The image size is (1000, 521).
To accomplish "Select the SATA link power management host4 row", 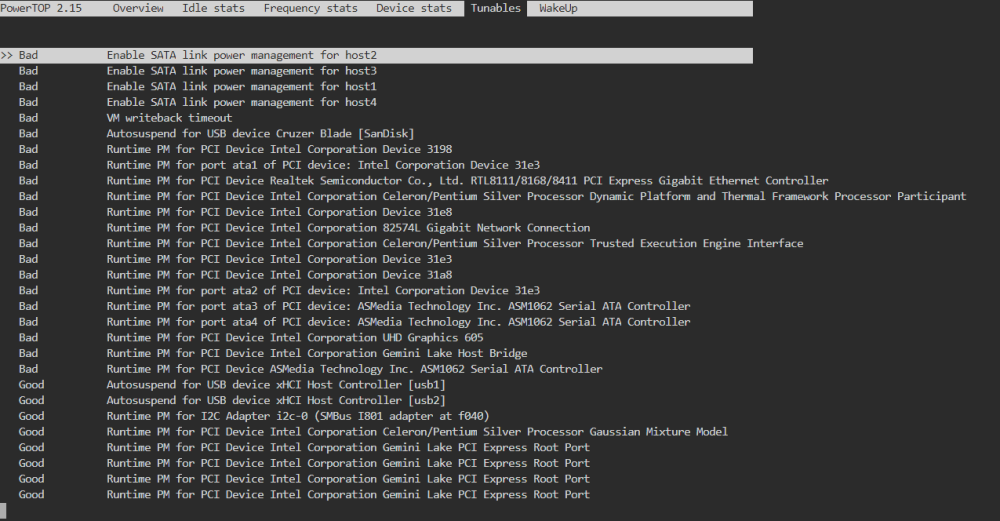I will (x=197, y=102).
